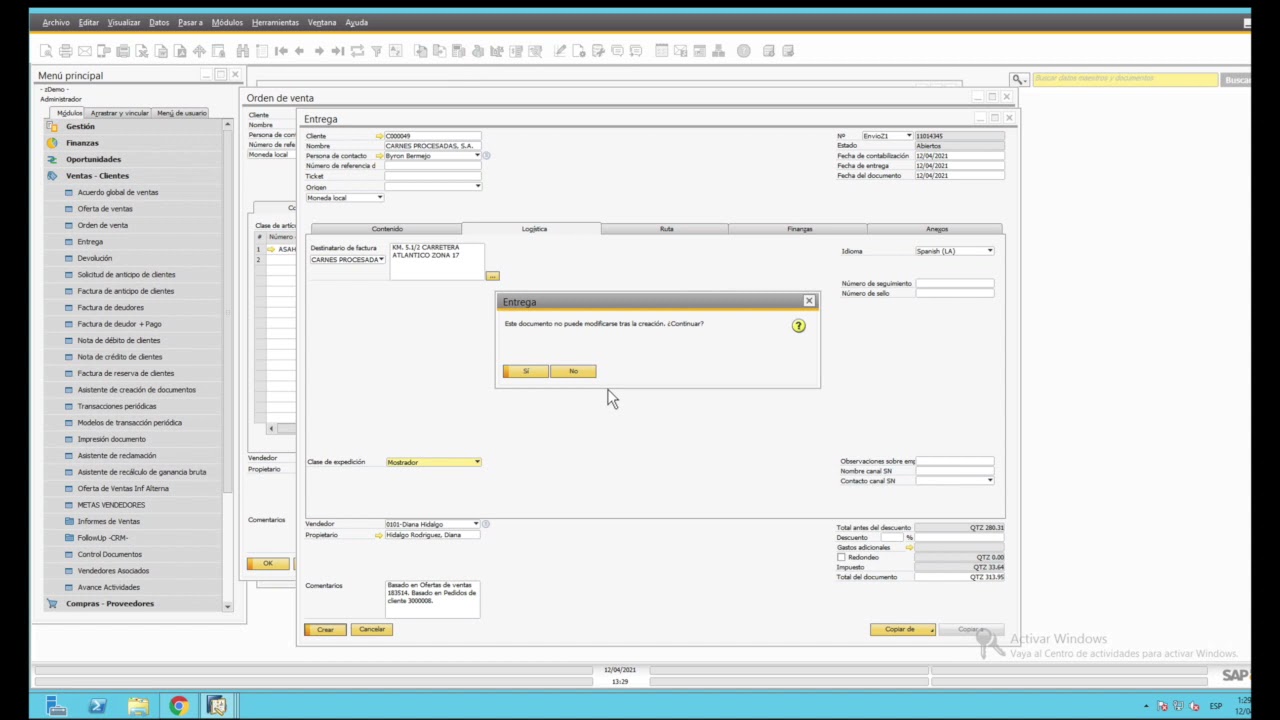Click the Crear button
Image resolution: width=1280 pixels, height=720 pixels.
325,629
